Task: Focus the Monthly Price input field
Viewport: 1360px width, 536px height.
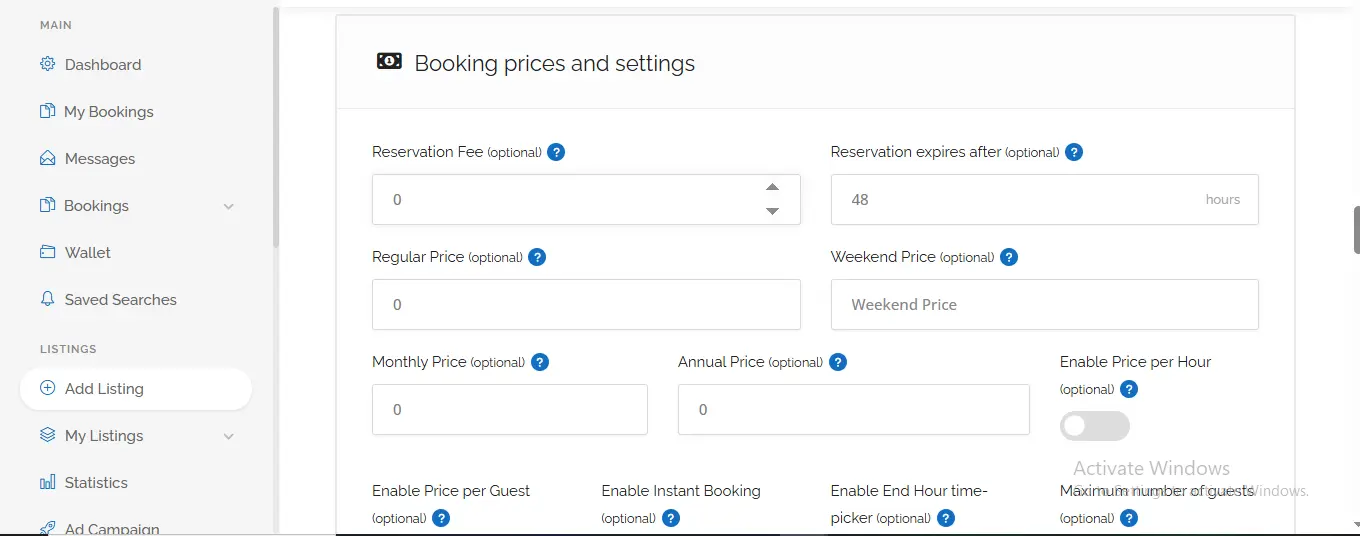Action: (509, 409)
